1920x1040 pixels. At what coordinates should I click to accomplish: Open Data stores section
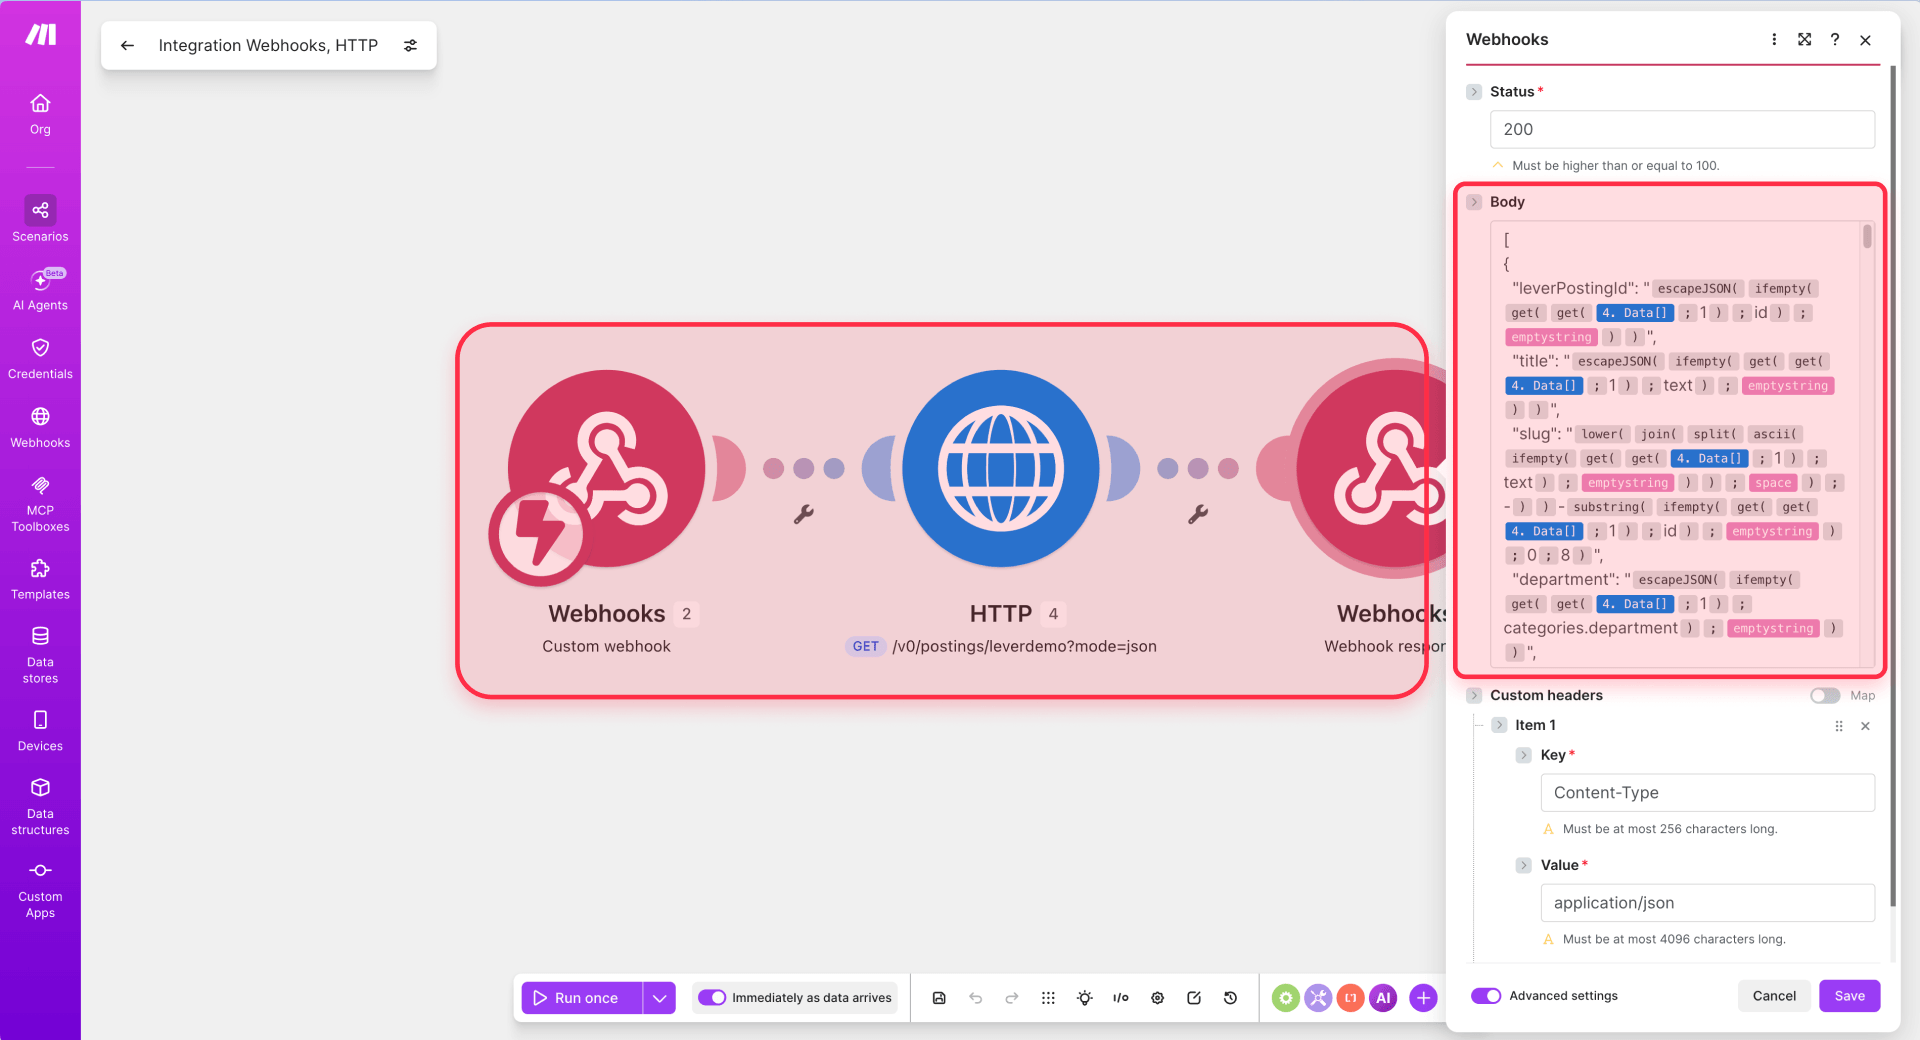point(40,655)
